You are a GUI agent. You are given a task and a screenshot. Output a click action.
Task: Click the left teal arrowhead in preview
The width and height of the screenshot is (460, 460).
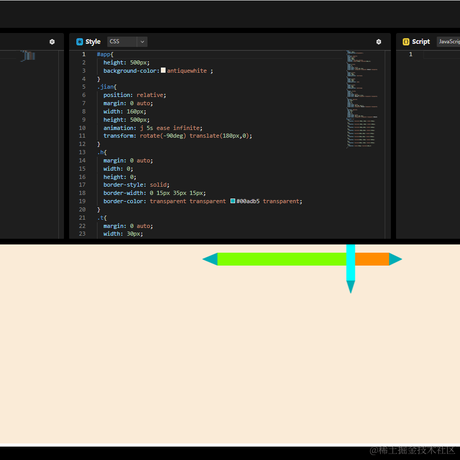[210, 259]
